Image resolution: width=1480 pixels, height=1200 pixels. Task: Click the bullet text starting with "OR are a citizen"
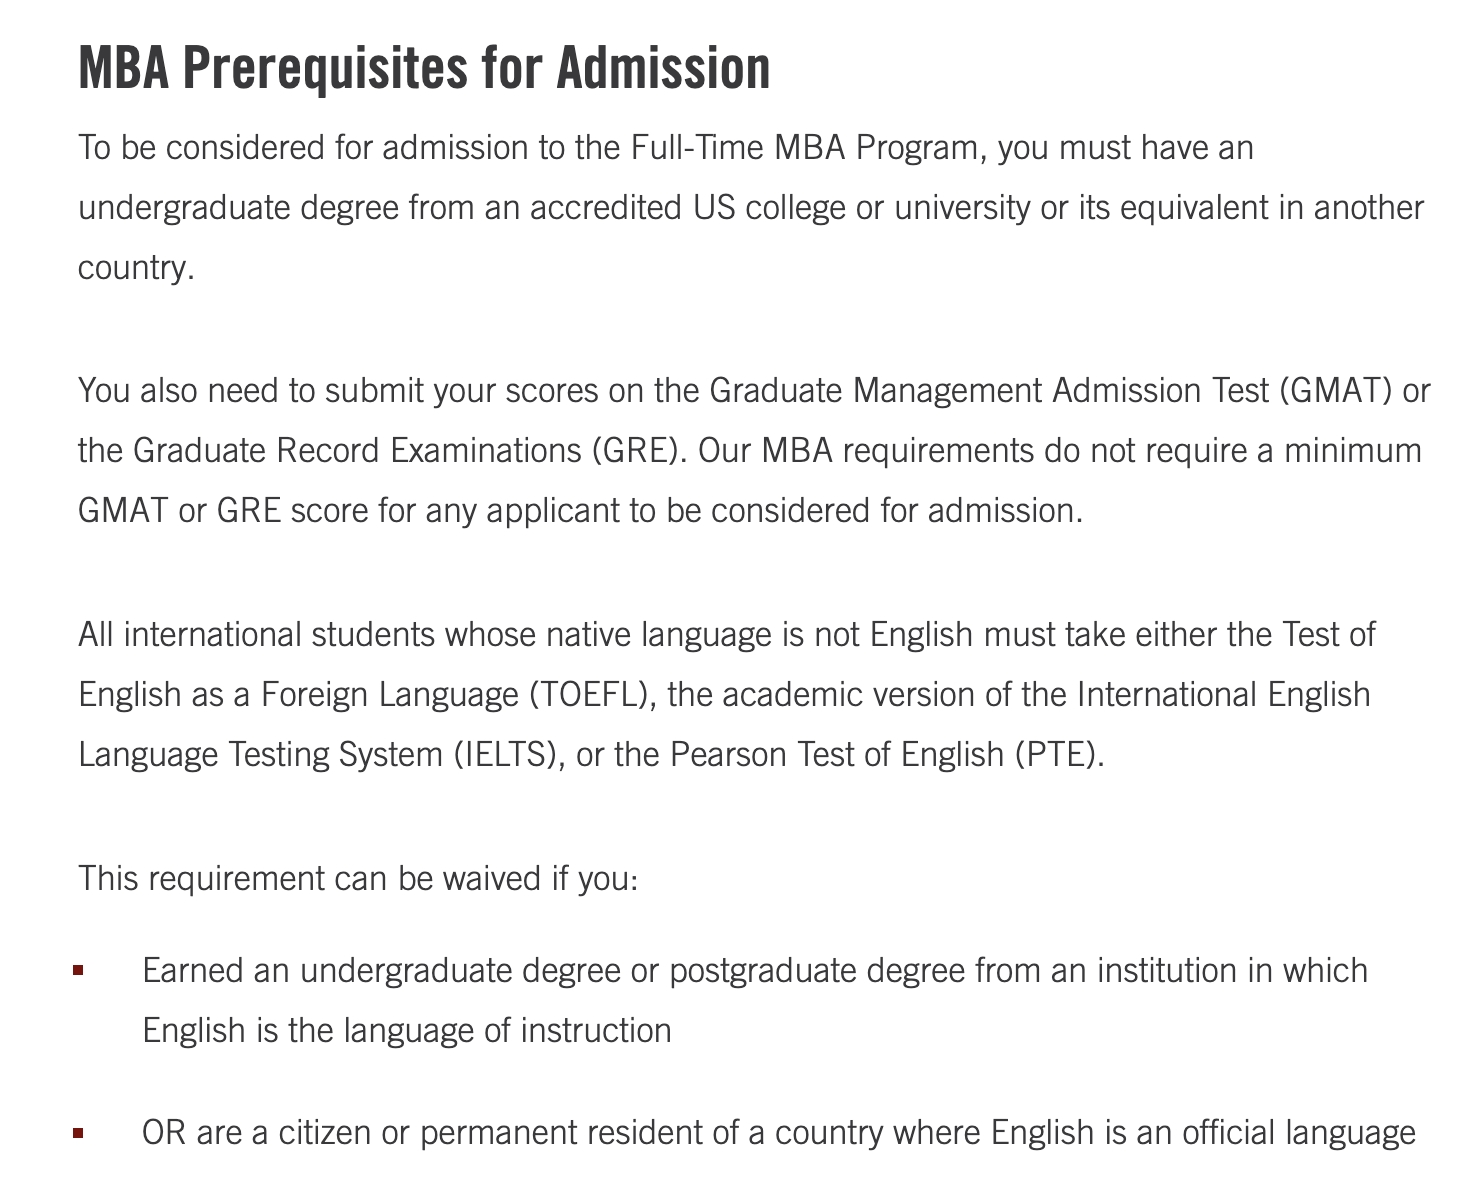pyautogui.click(x=778, y=1133)
